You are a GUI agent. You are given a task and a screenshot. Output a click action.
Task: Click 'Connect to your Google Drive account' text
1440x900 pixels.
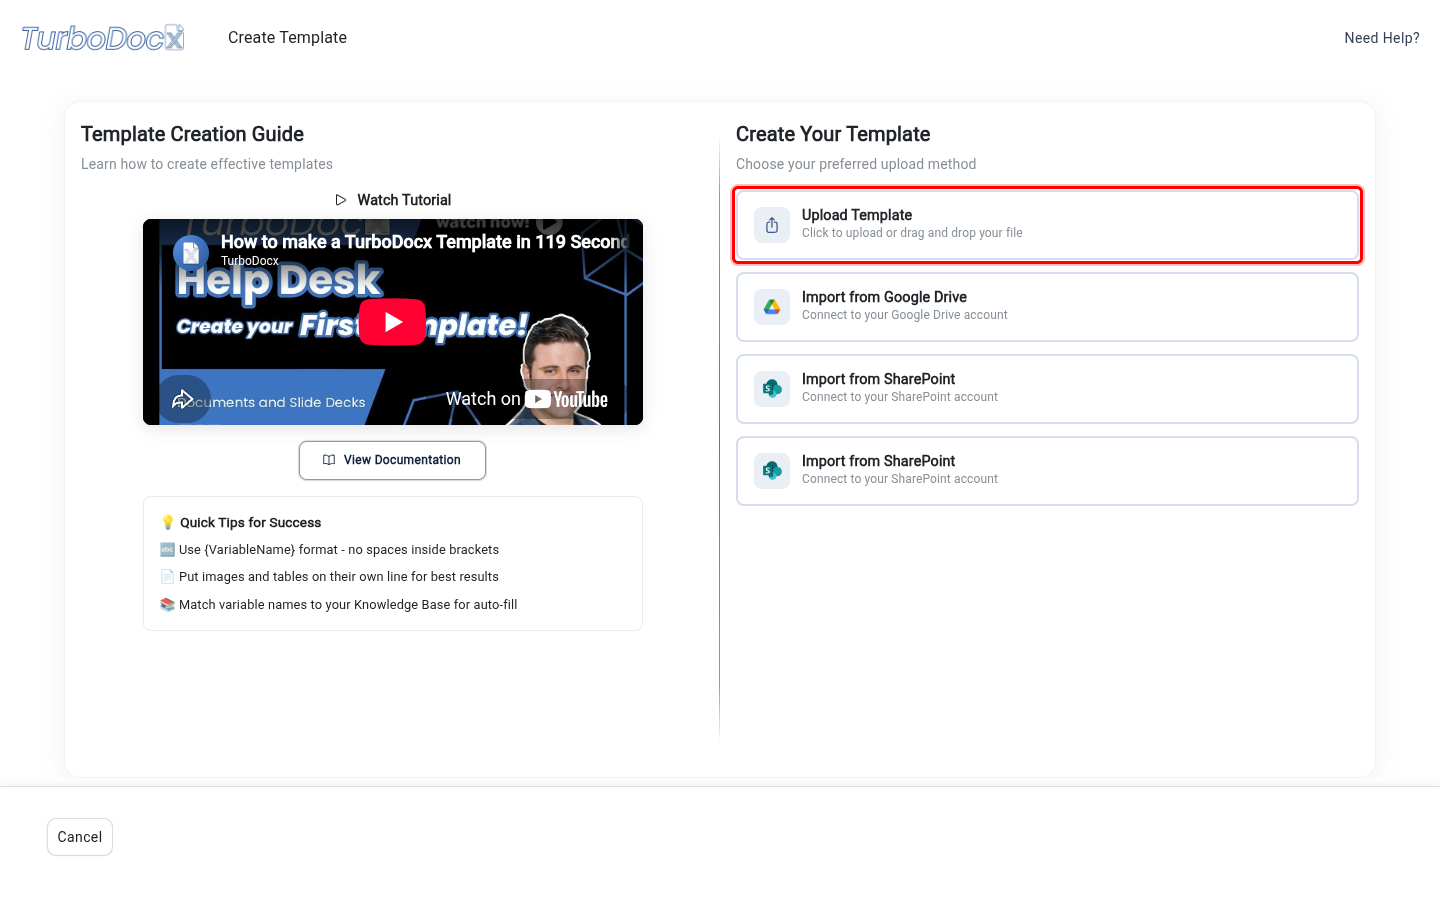(905, 315)
